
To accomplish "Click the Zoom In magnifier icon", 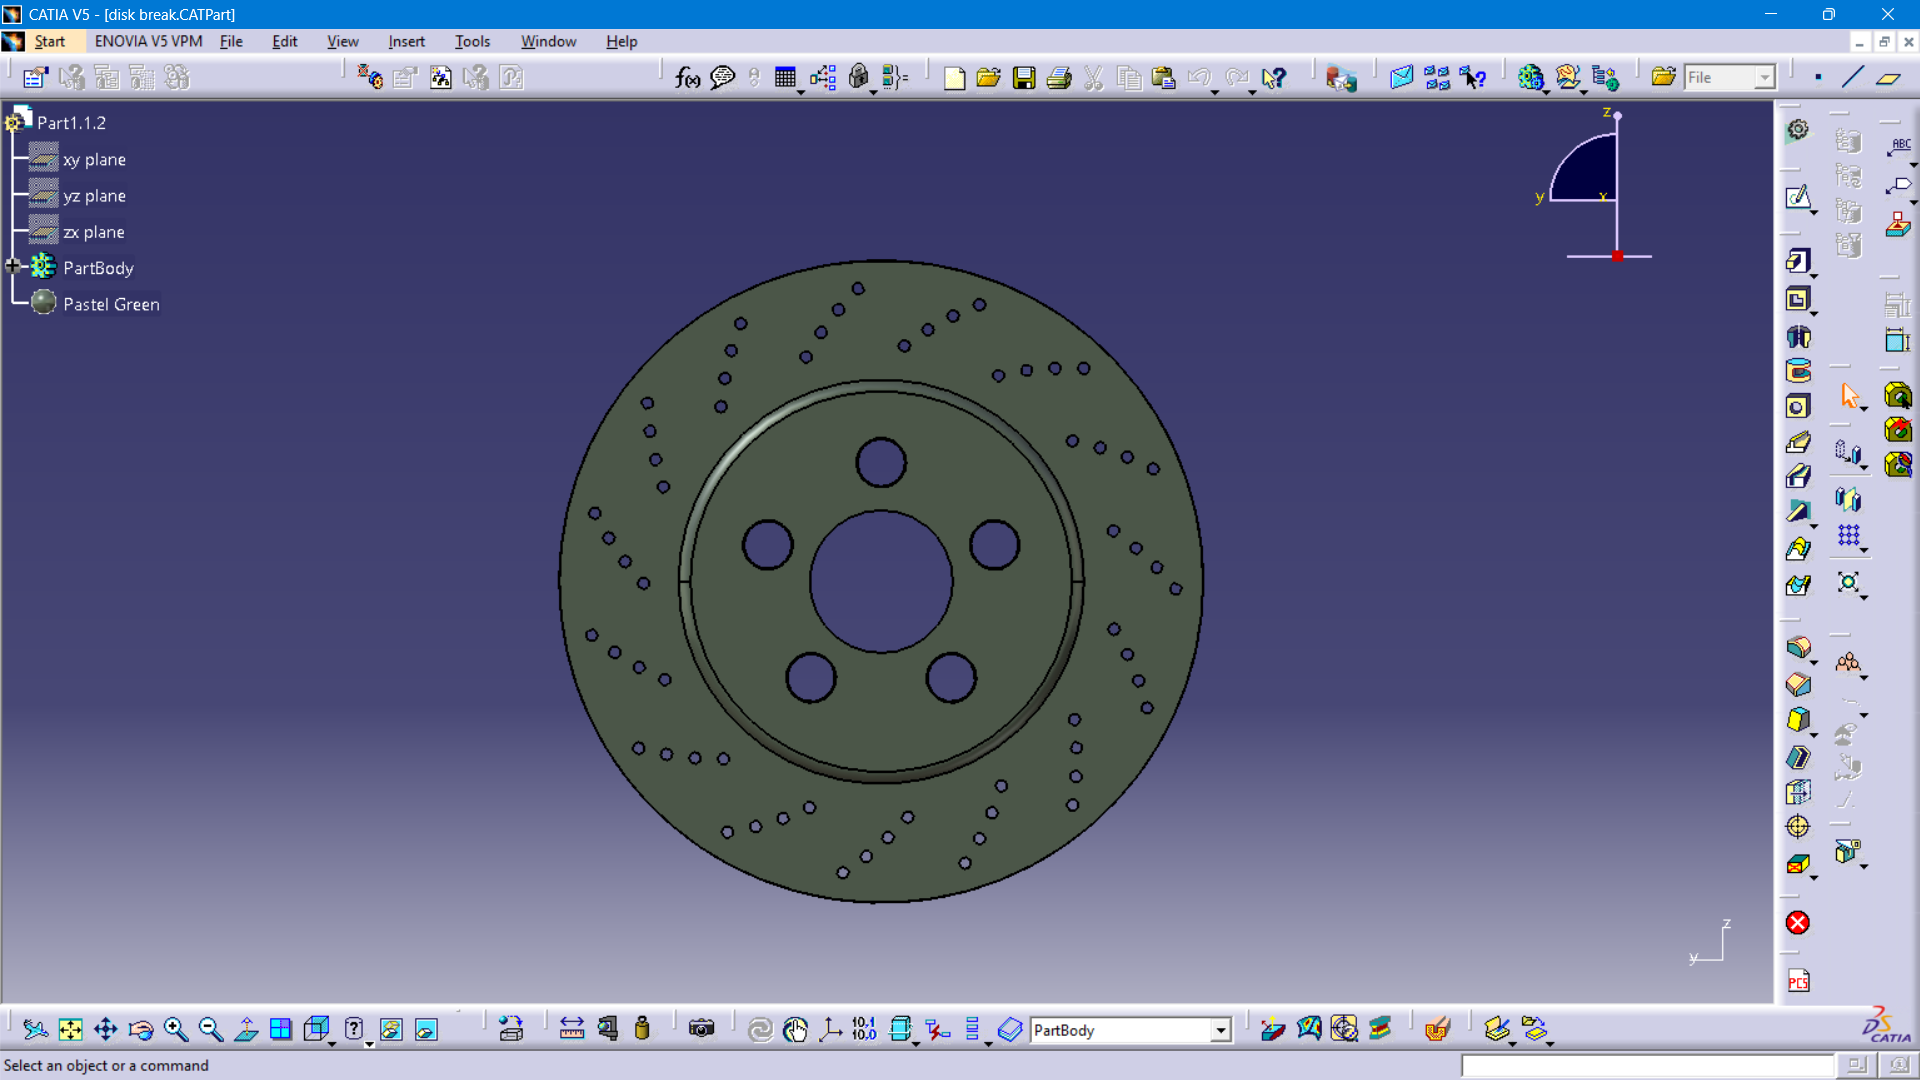I will pyautogui.click(x=175, y=1029).
